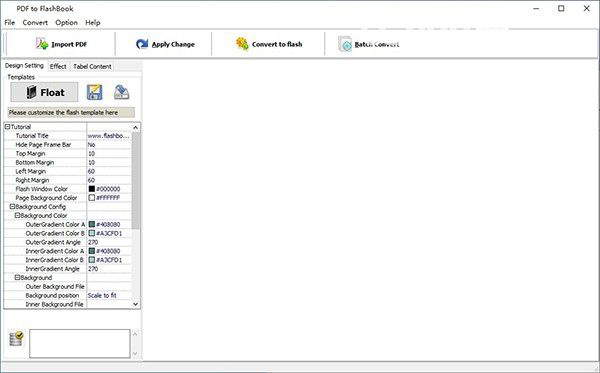
Task: Click the Right Margin value 60
Action: click(x=91, y=180)
